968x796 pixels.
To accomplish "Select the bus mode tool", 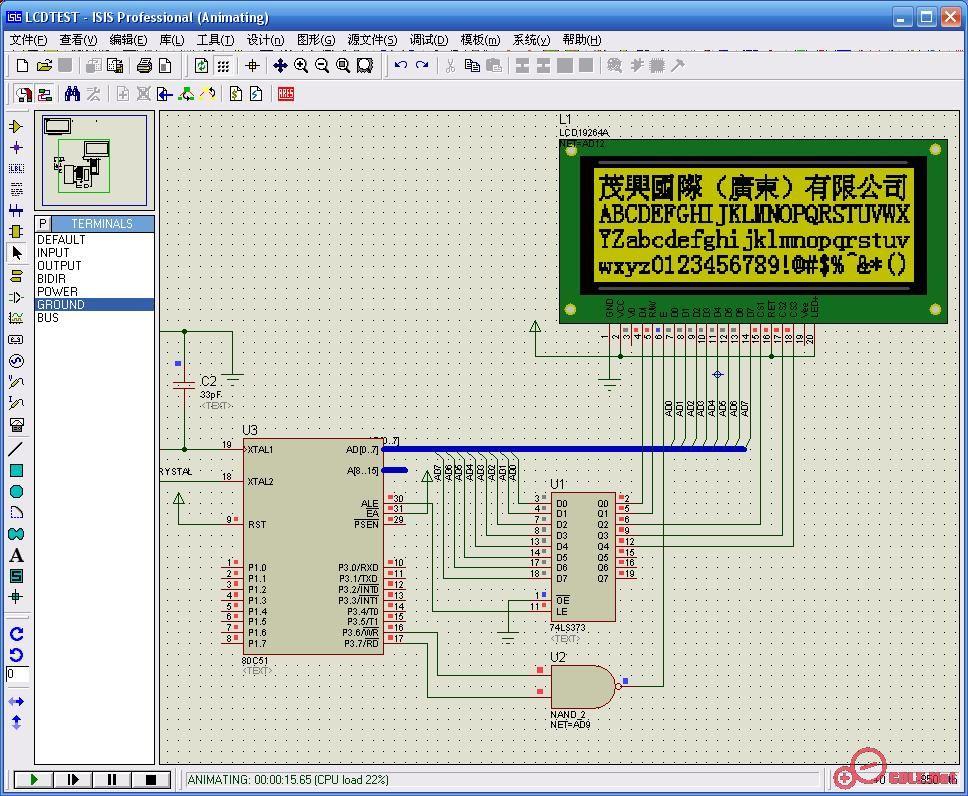I will point(17,211).
